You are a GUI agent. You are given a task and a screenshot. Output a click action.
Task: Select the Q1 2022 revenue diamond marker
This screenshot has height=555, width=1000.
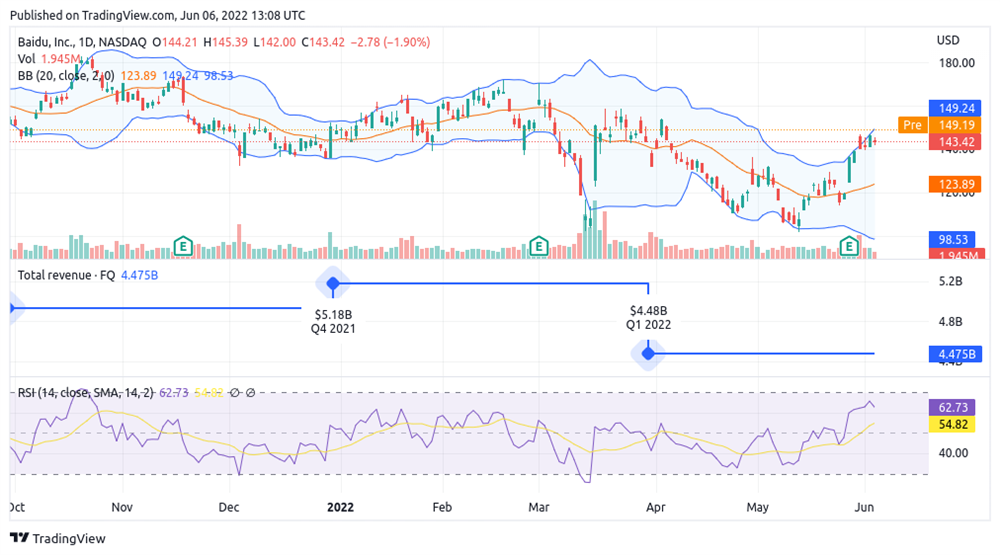[649, 353]
